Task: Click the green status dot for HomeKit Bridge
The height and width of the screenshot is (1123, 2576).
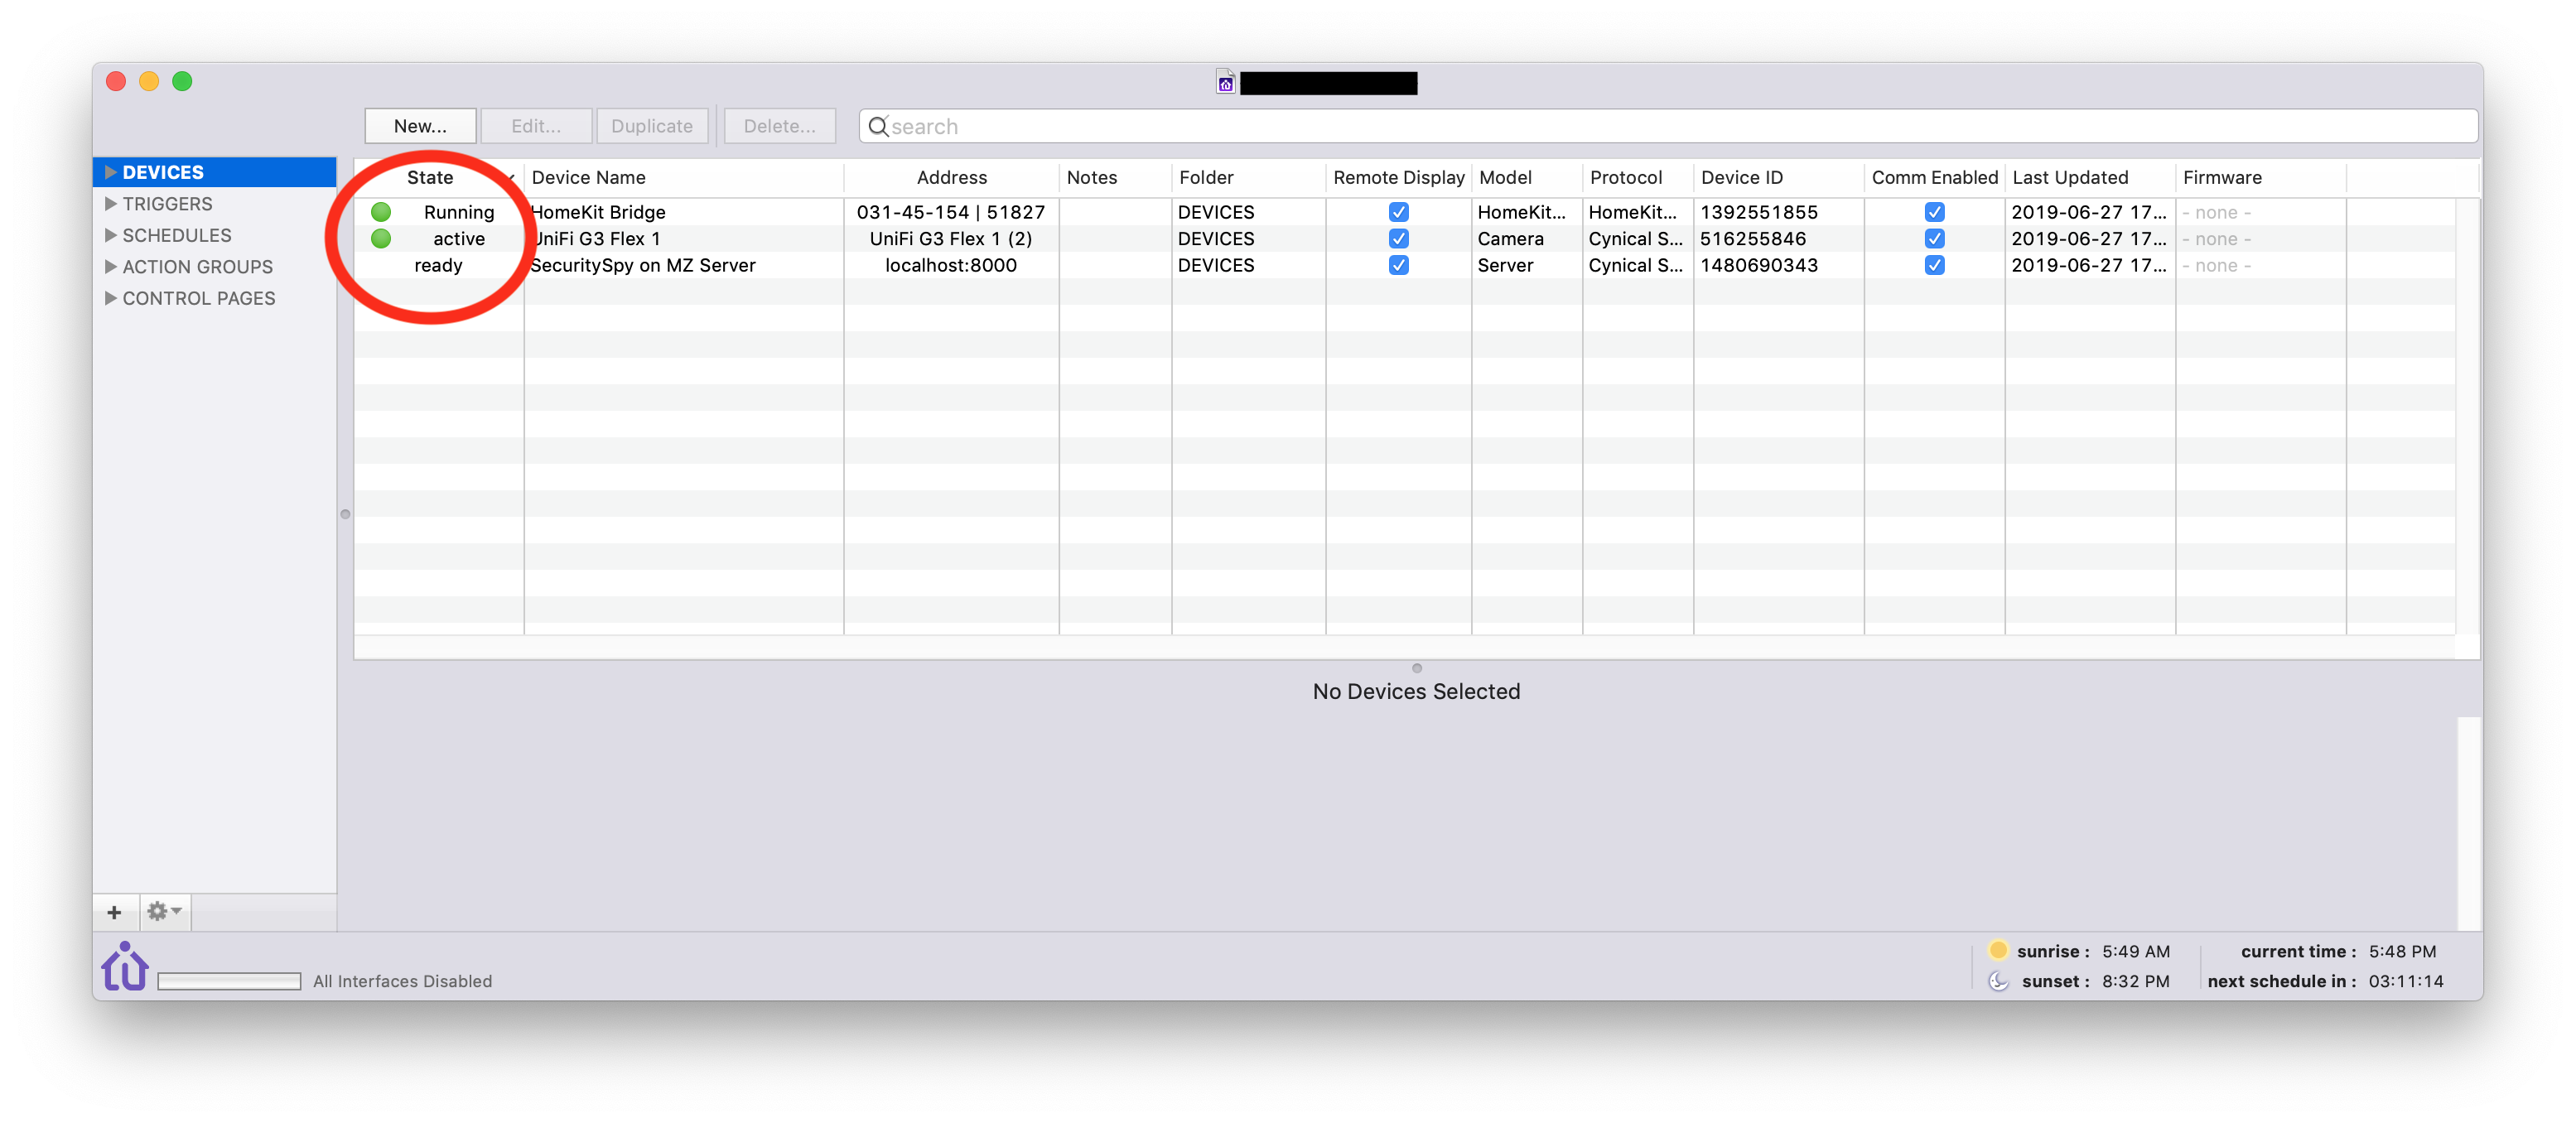Action: 381,212
